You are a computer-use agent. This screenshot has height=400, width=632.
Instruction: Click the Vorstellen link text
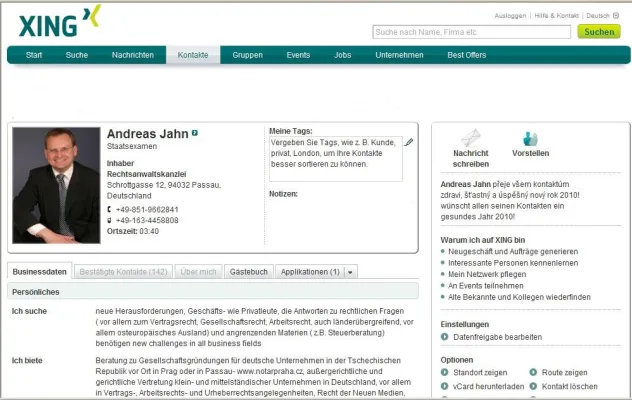tap(530, 153)
